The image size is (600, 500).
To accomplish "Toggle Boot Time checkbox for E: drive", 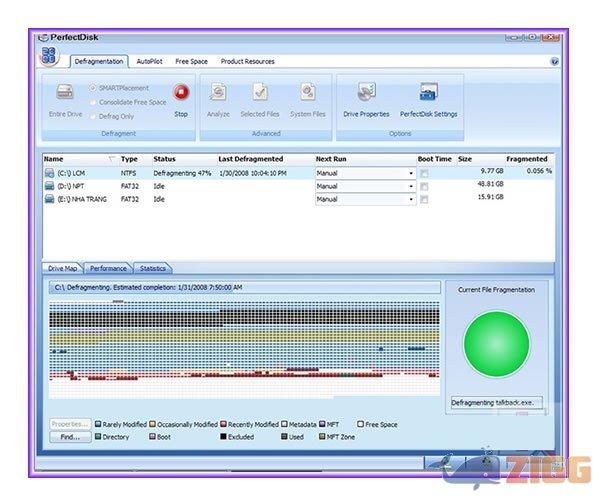I will pyautogui.click(x=424, y=199).
